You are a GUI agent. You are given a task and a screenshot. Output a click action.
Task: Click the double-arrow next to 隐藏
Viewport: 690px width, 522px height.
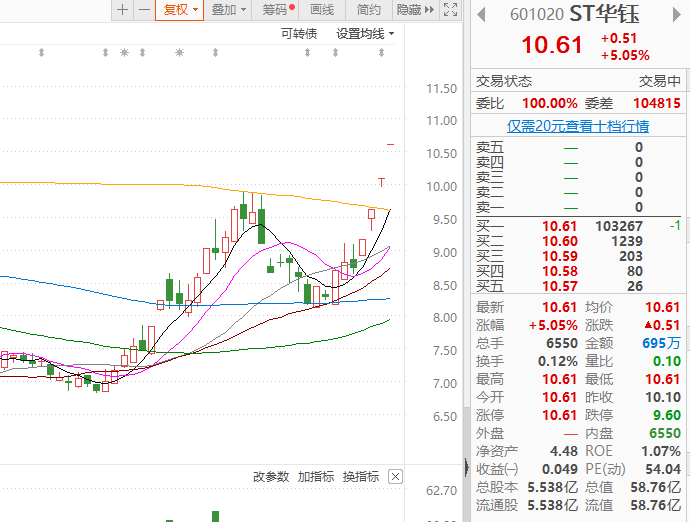click(429, 10)
